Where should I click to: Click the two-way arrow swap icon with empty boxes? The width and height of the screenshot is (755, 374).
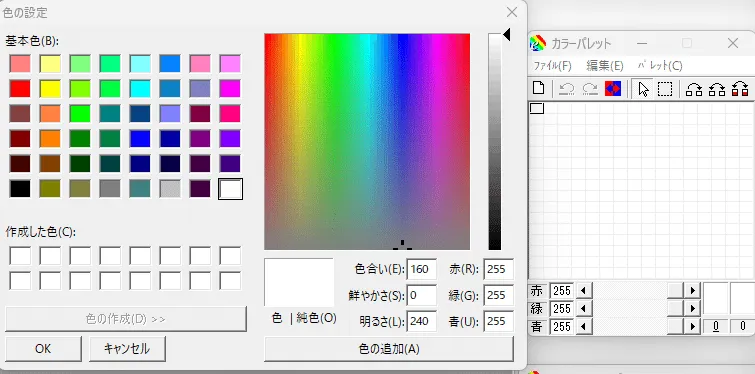coord(717,89)
